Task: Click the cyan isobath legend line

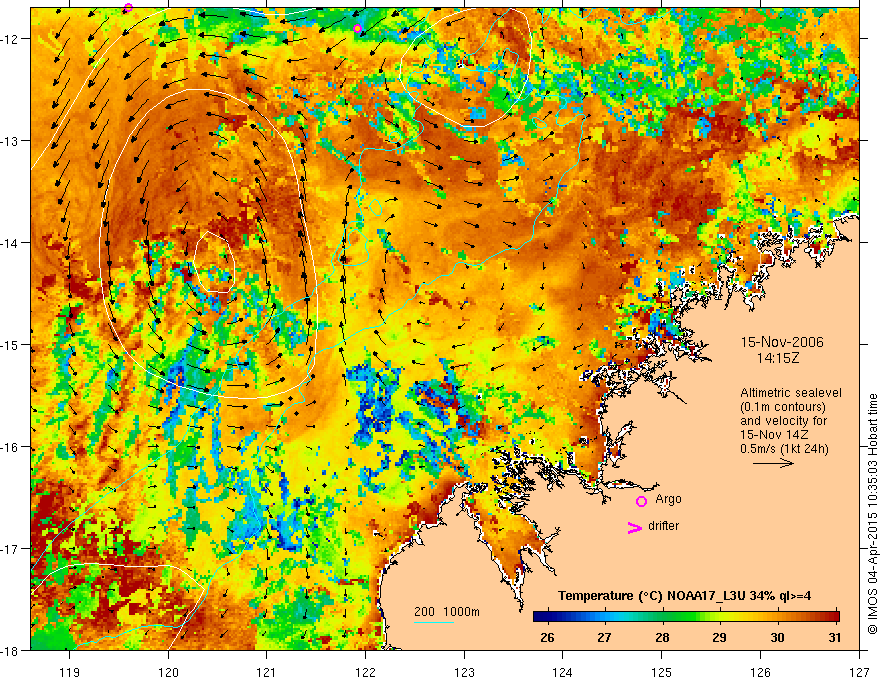Action: point(434,622)
